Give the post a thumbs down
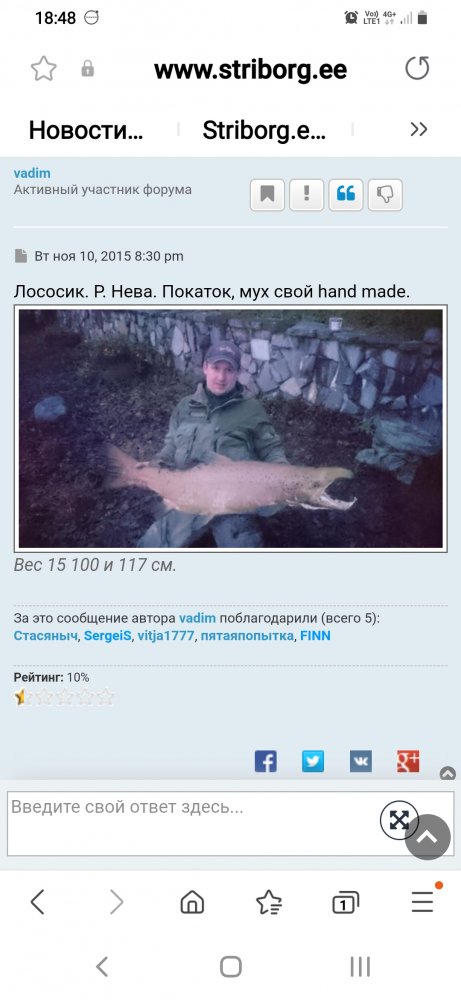This screenshot has width=461, height=1000. point(385,195)
